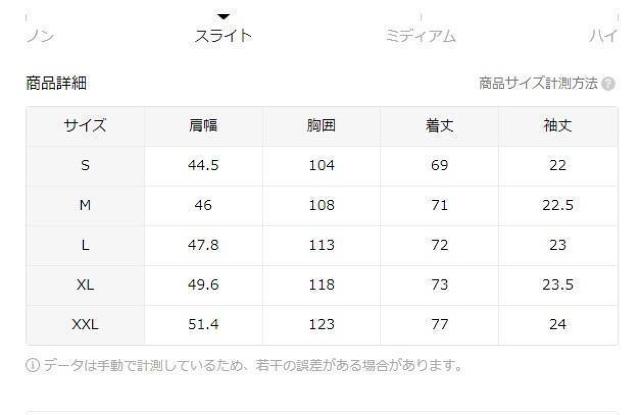Open the 商品サイズ計測方法 link
This screenshot has height=415, width=640.
(x=539, y=82)
